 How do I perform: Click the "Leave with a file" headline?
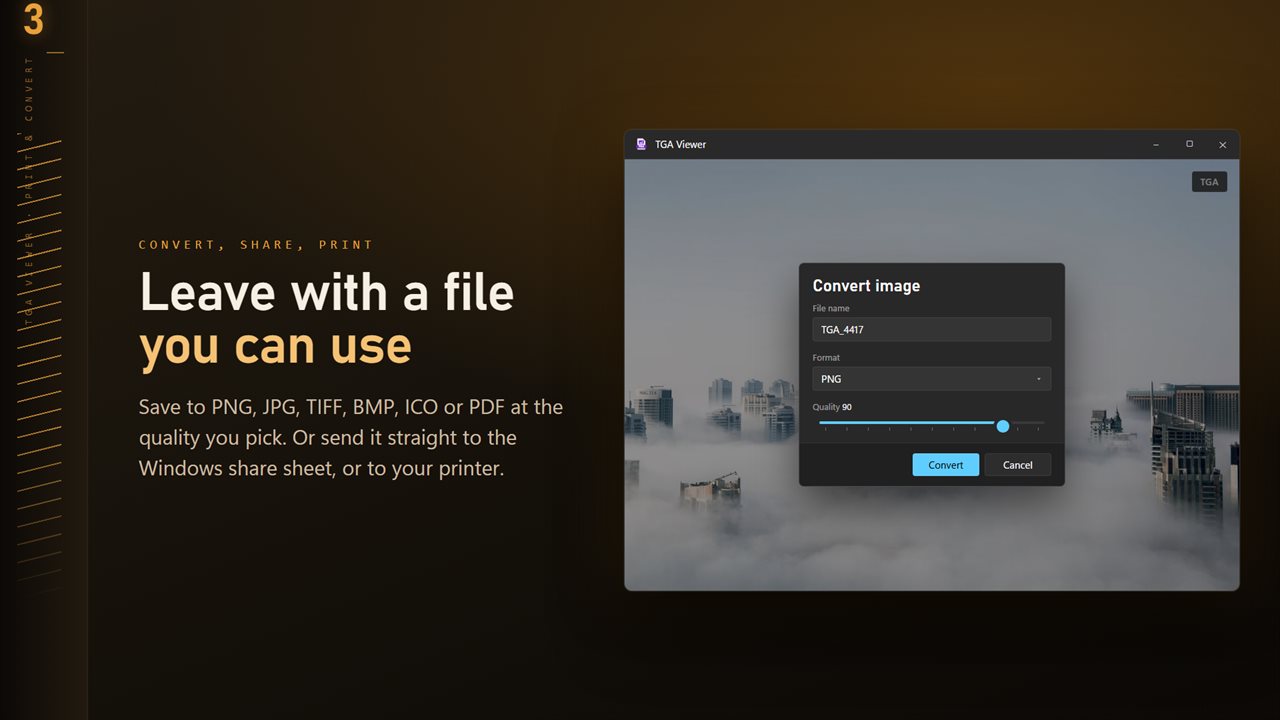[327, 292]
